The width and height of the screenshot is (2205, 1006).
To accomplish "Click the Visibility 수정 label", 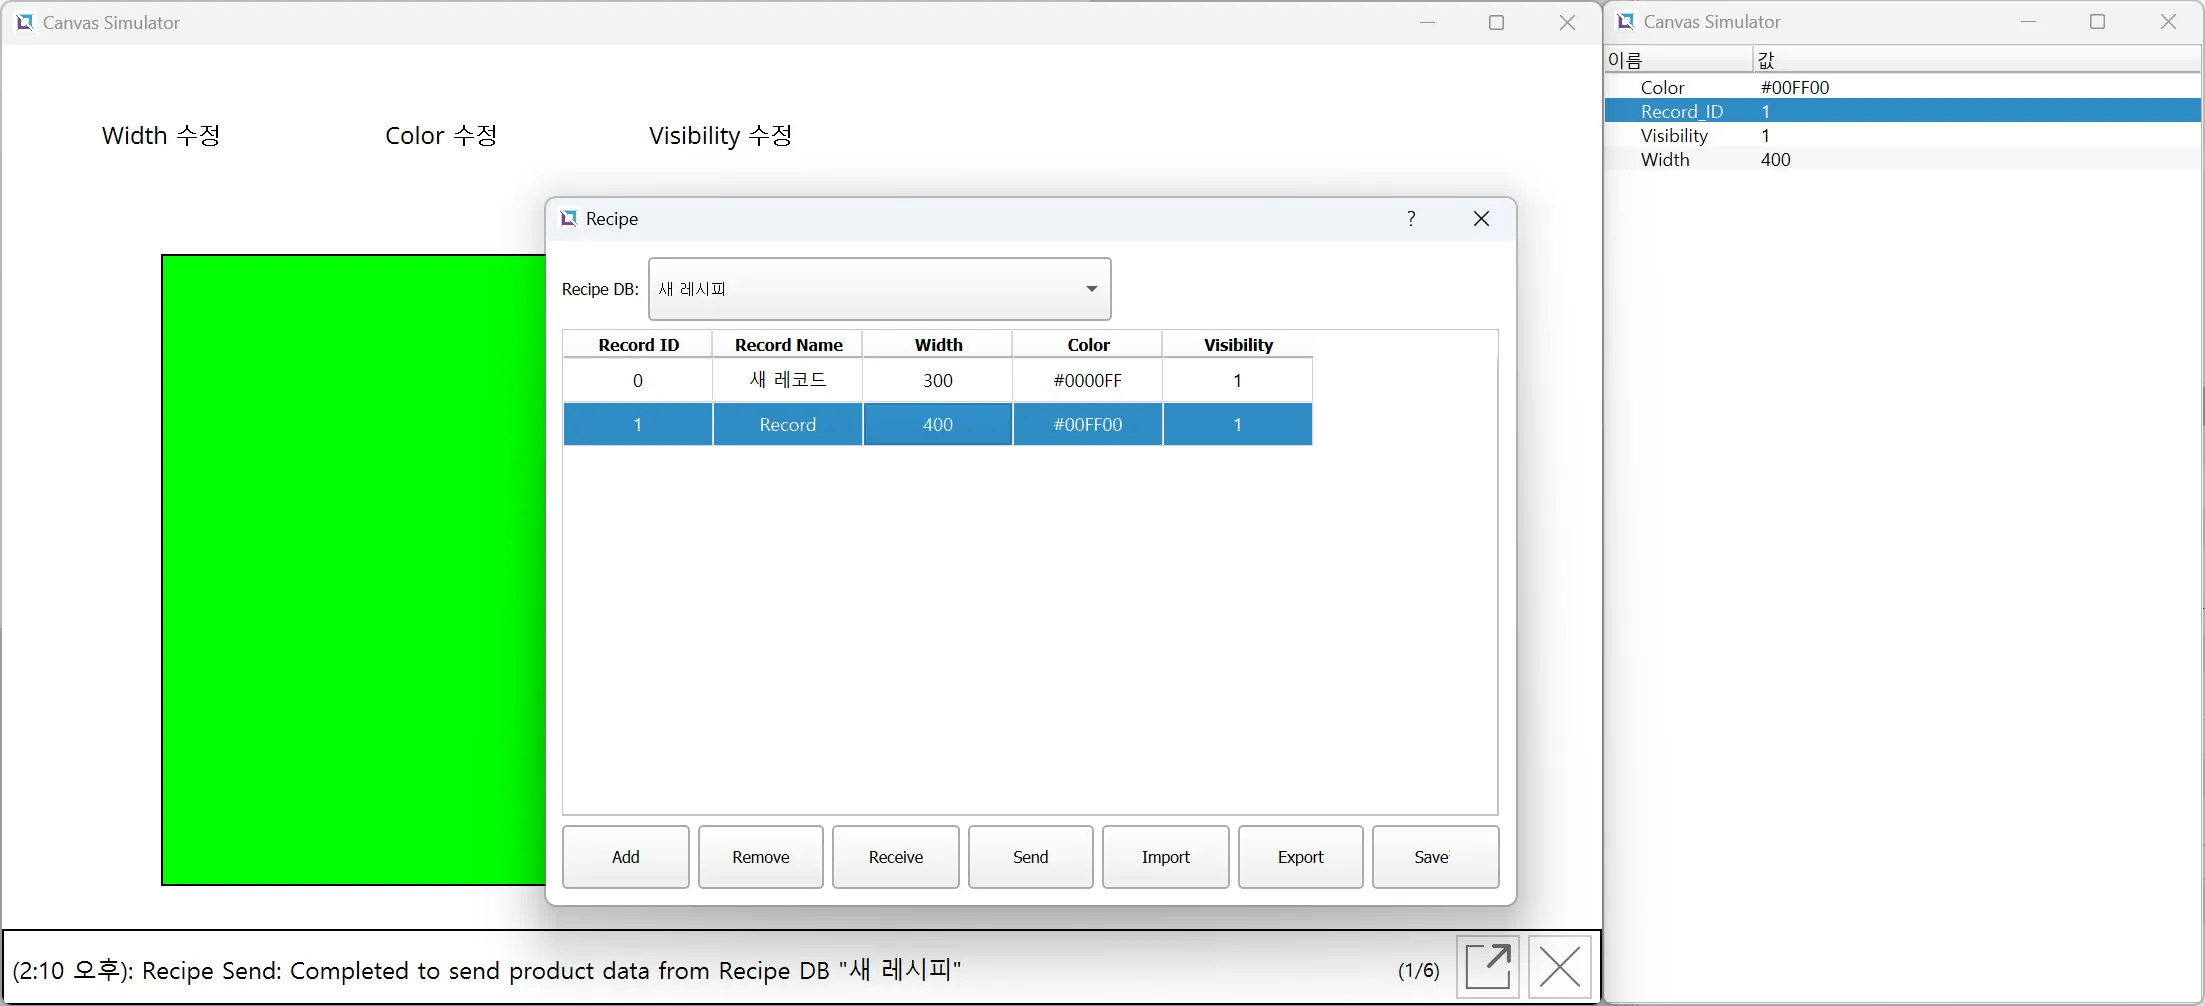I will click(x=720, y=136).
